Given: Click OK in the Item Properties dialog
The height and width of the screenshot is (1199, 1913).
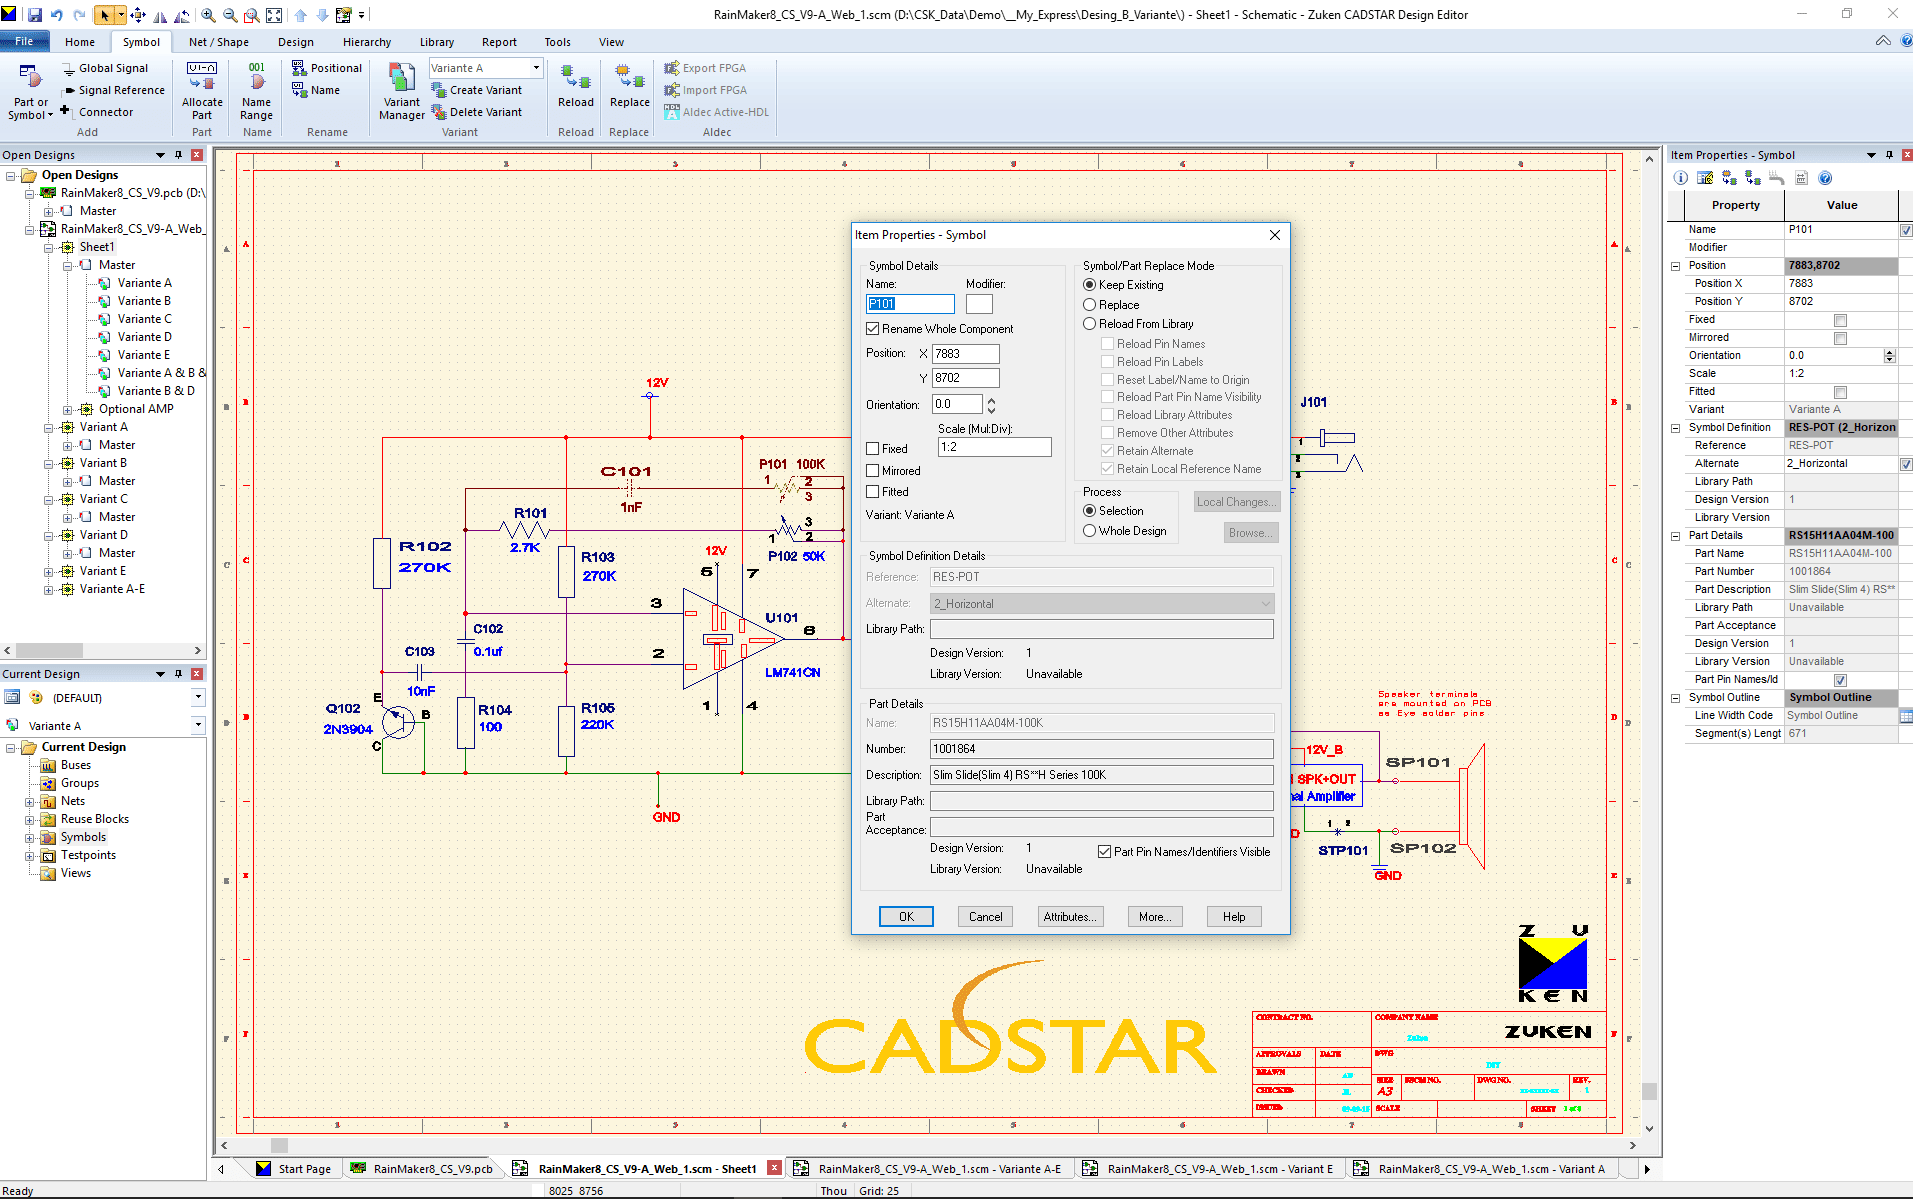Looking at the screenshot, I should [x=906, y=917].
